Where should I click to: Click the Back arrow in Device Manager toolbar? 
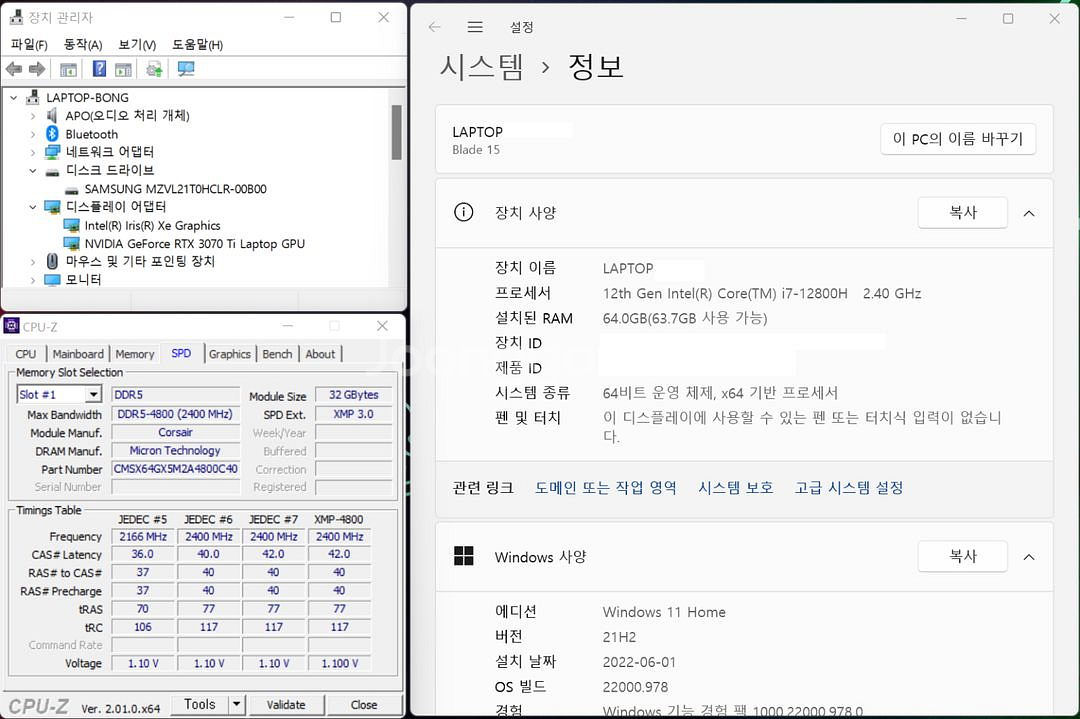[14, 69]
